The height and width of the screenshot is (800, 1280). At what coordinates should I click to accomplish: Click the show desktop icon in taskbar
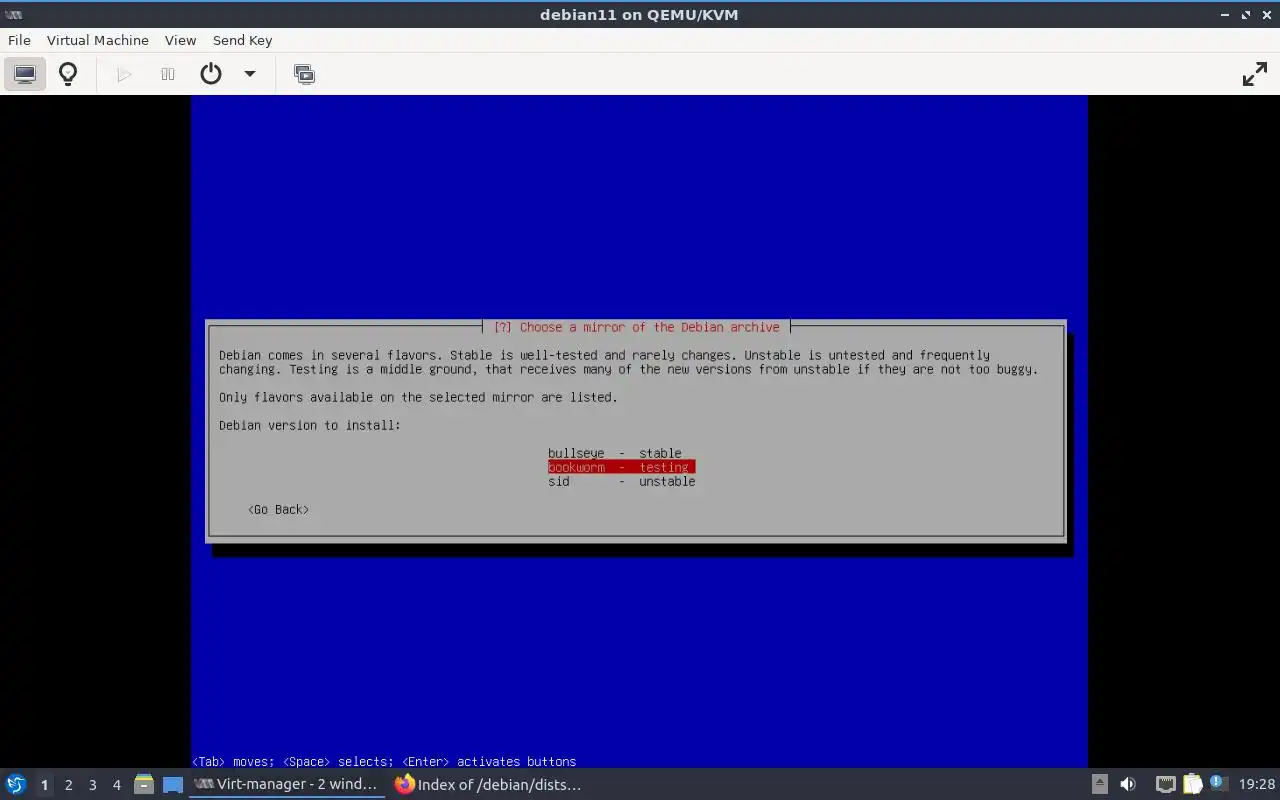click(173, 784)
